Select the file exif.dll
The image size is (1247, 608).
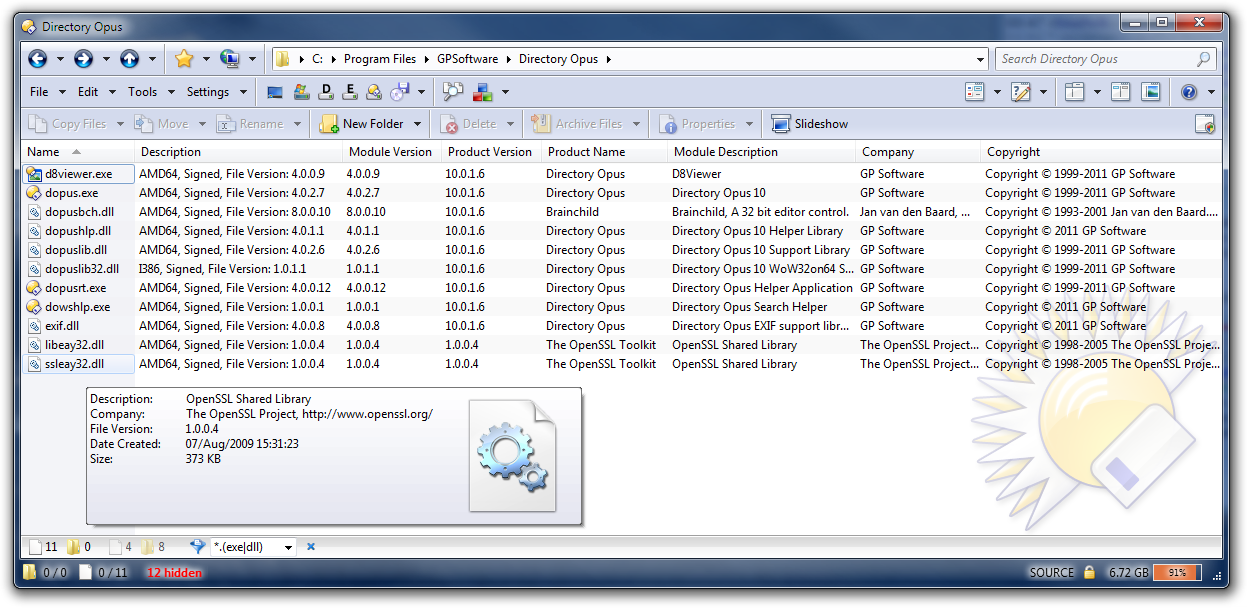coord(62,326)
